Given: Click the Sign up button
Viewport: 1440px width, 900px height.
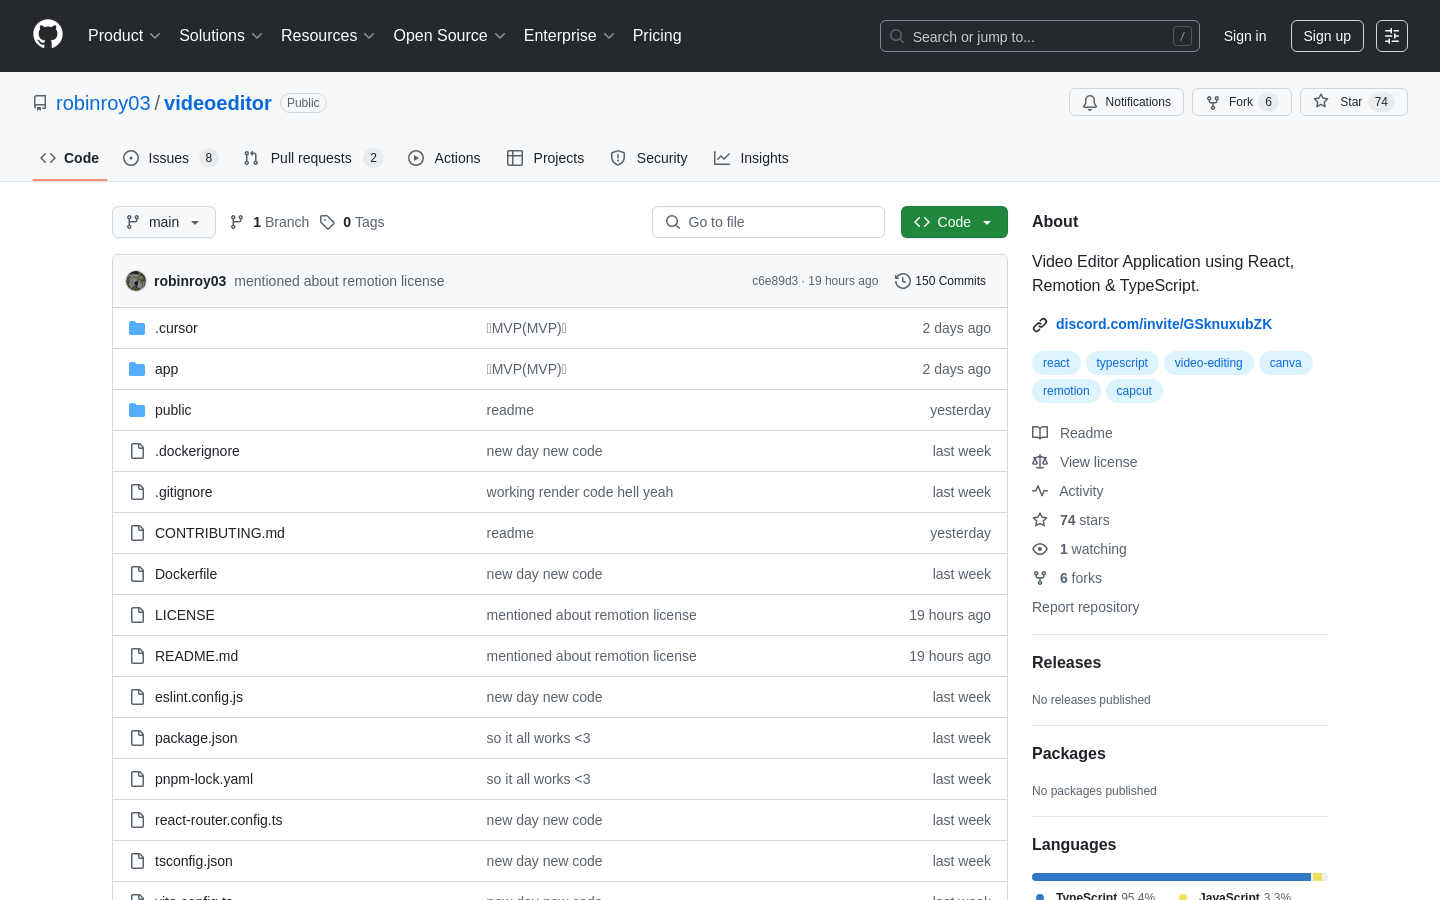Looking at the screenshot, I should pos(1327,36).
